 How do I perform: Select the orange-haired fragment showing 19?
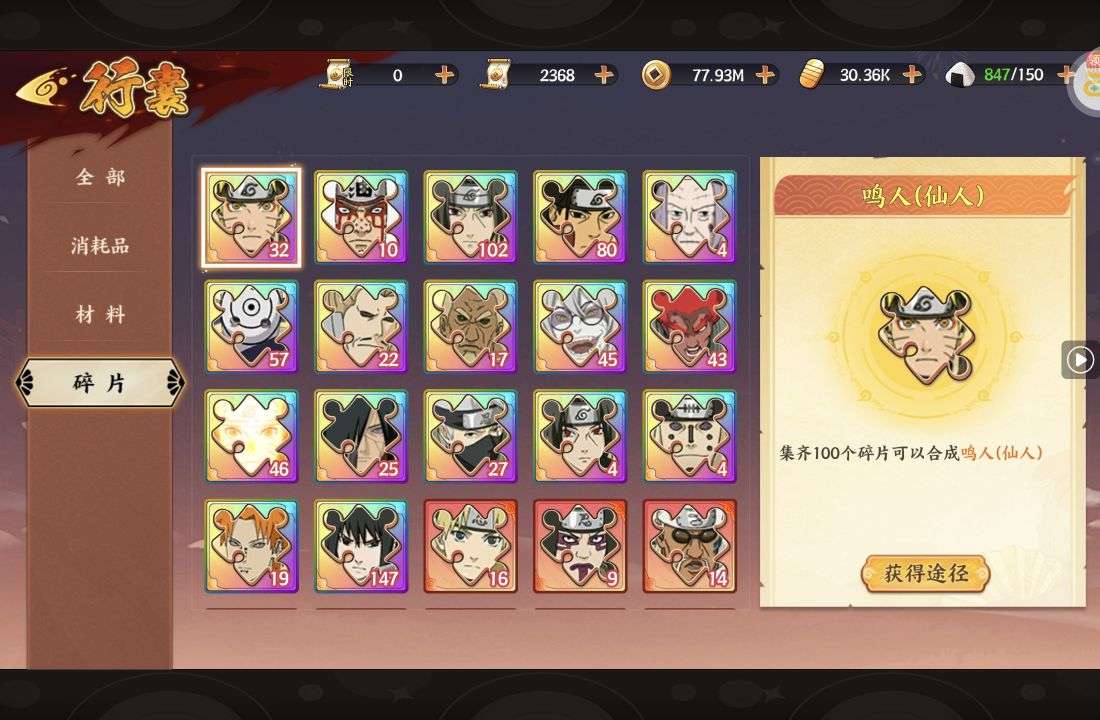coord(251,546)
